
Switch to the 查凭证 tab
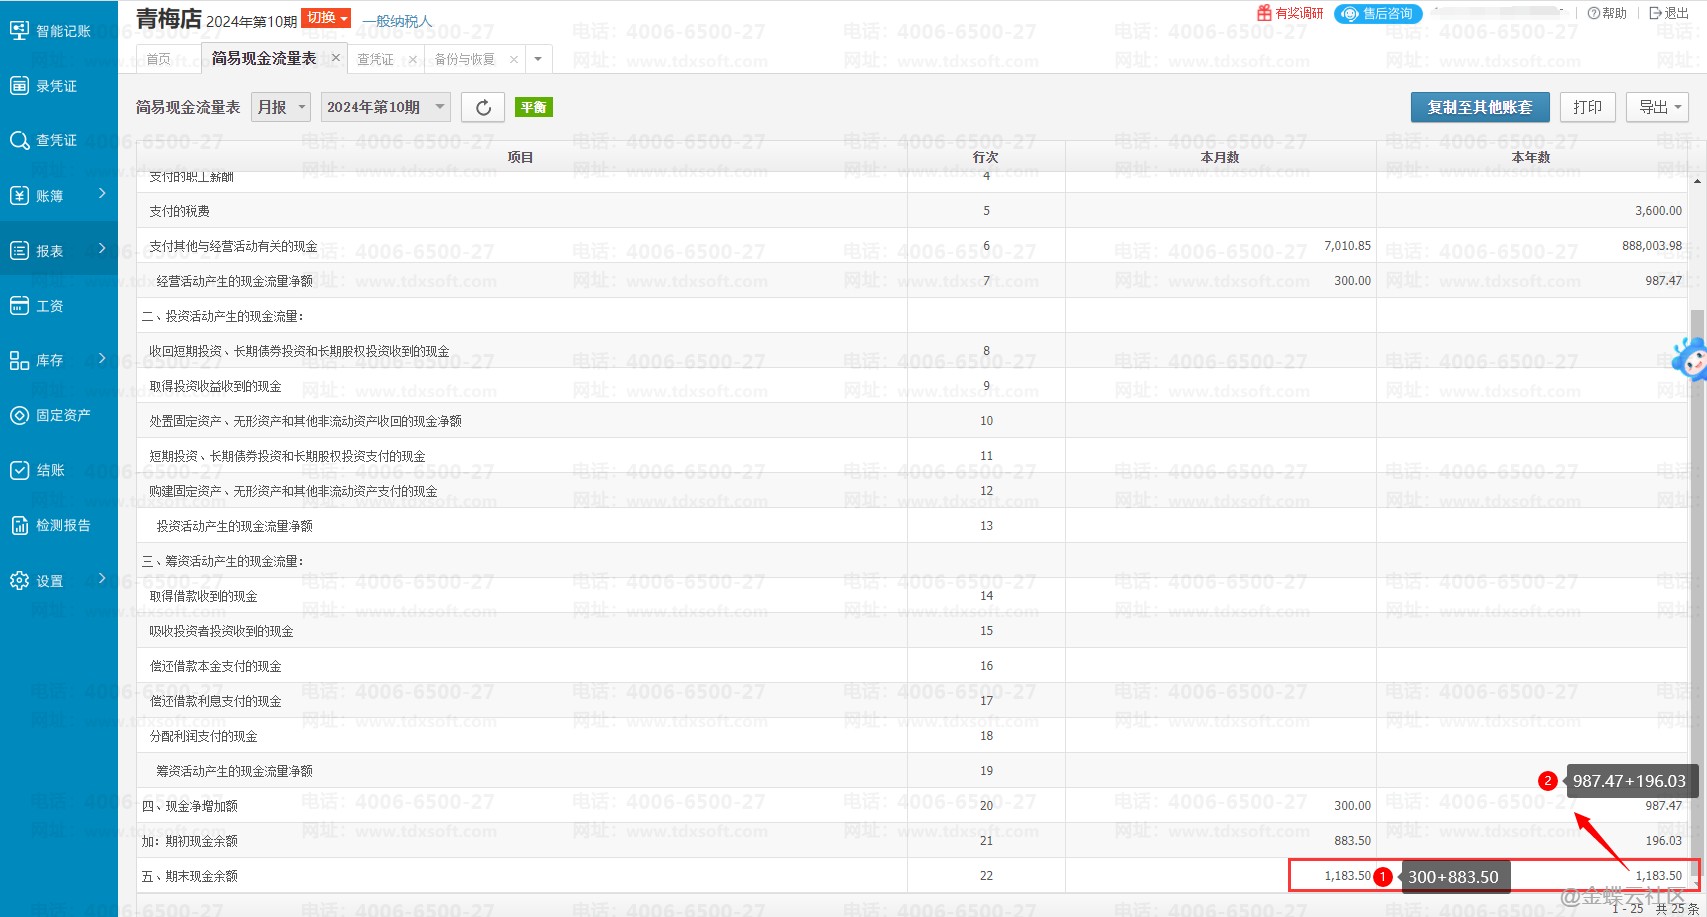[x=376, y=59]
